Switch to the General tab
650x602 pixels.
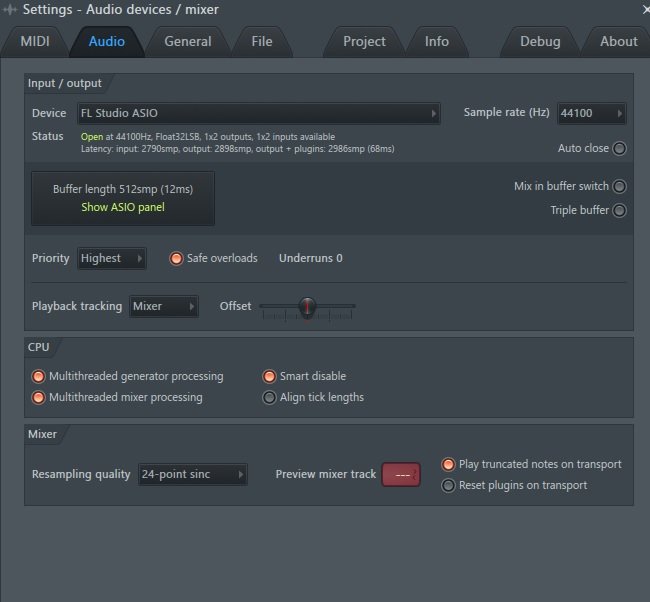[x=188, y=41]
